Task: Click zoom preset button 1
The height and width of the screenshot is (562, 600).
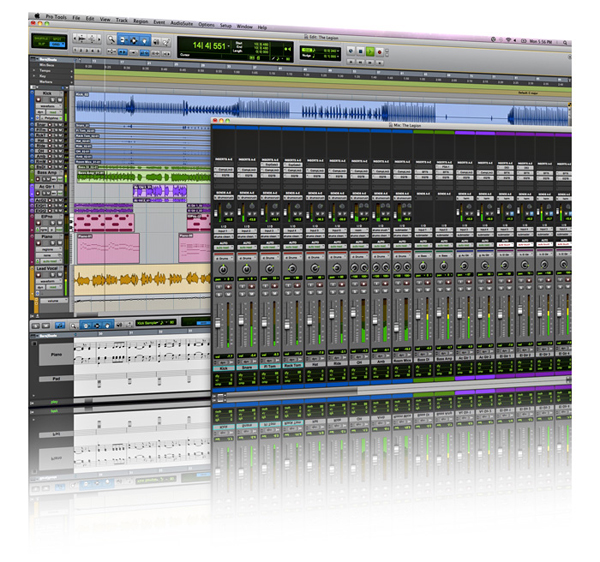Action: pos(76,49)
